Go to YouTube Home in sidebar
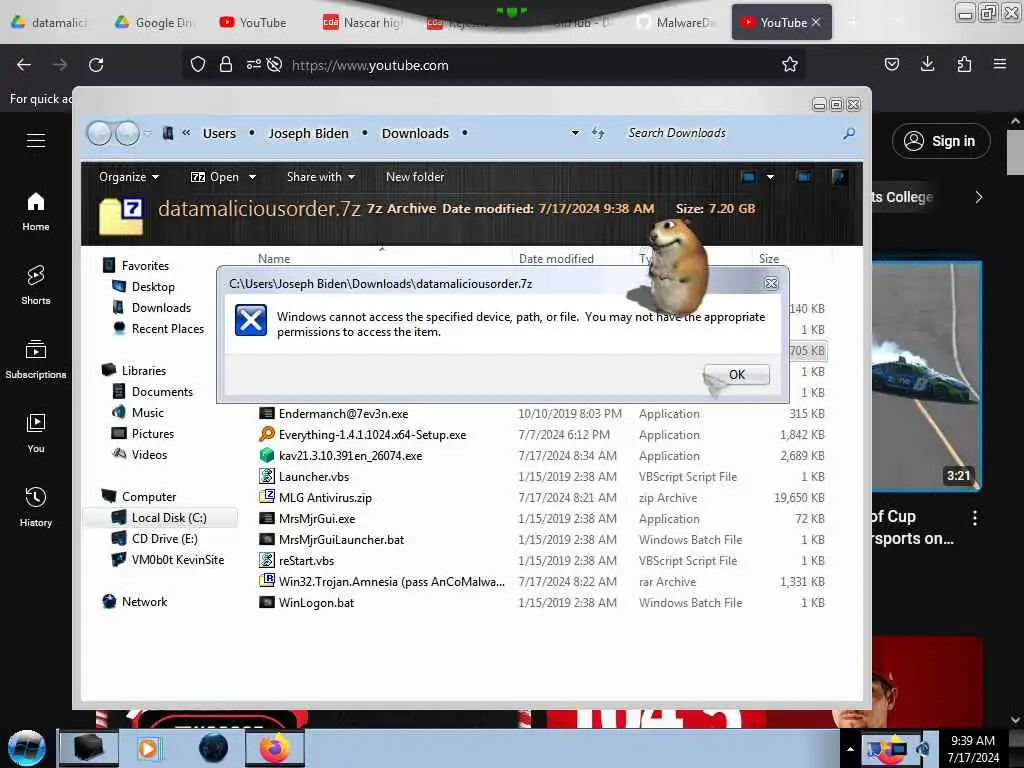This screenshot has height=768, width=1024. pyautogui.click(x=36, y=212)
